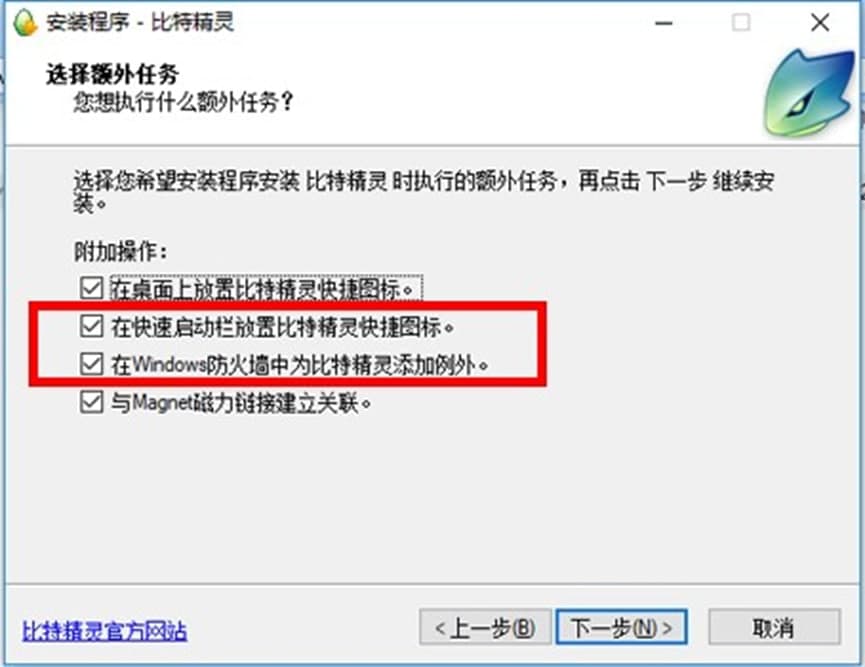Click the 在Windows防火墙中为比特精灵添加例外 label text
Image resolution: width=865 pixels, height=667 pixels.
pos(300,365)
